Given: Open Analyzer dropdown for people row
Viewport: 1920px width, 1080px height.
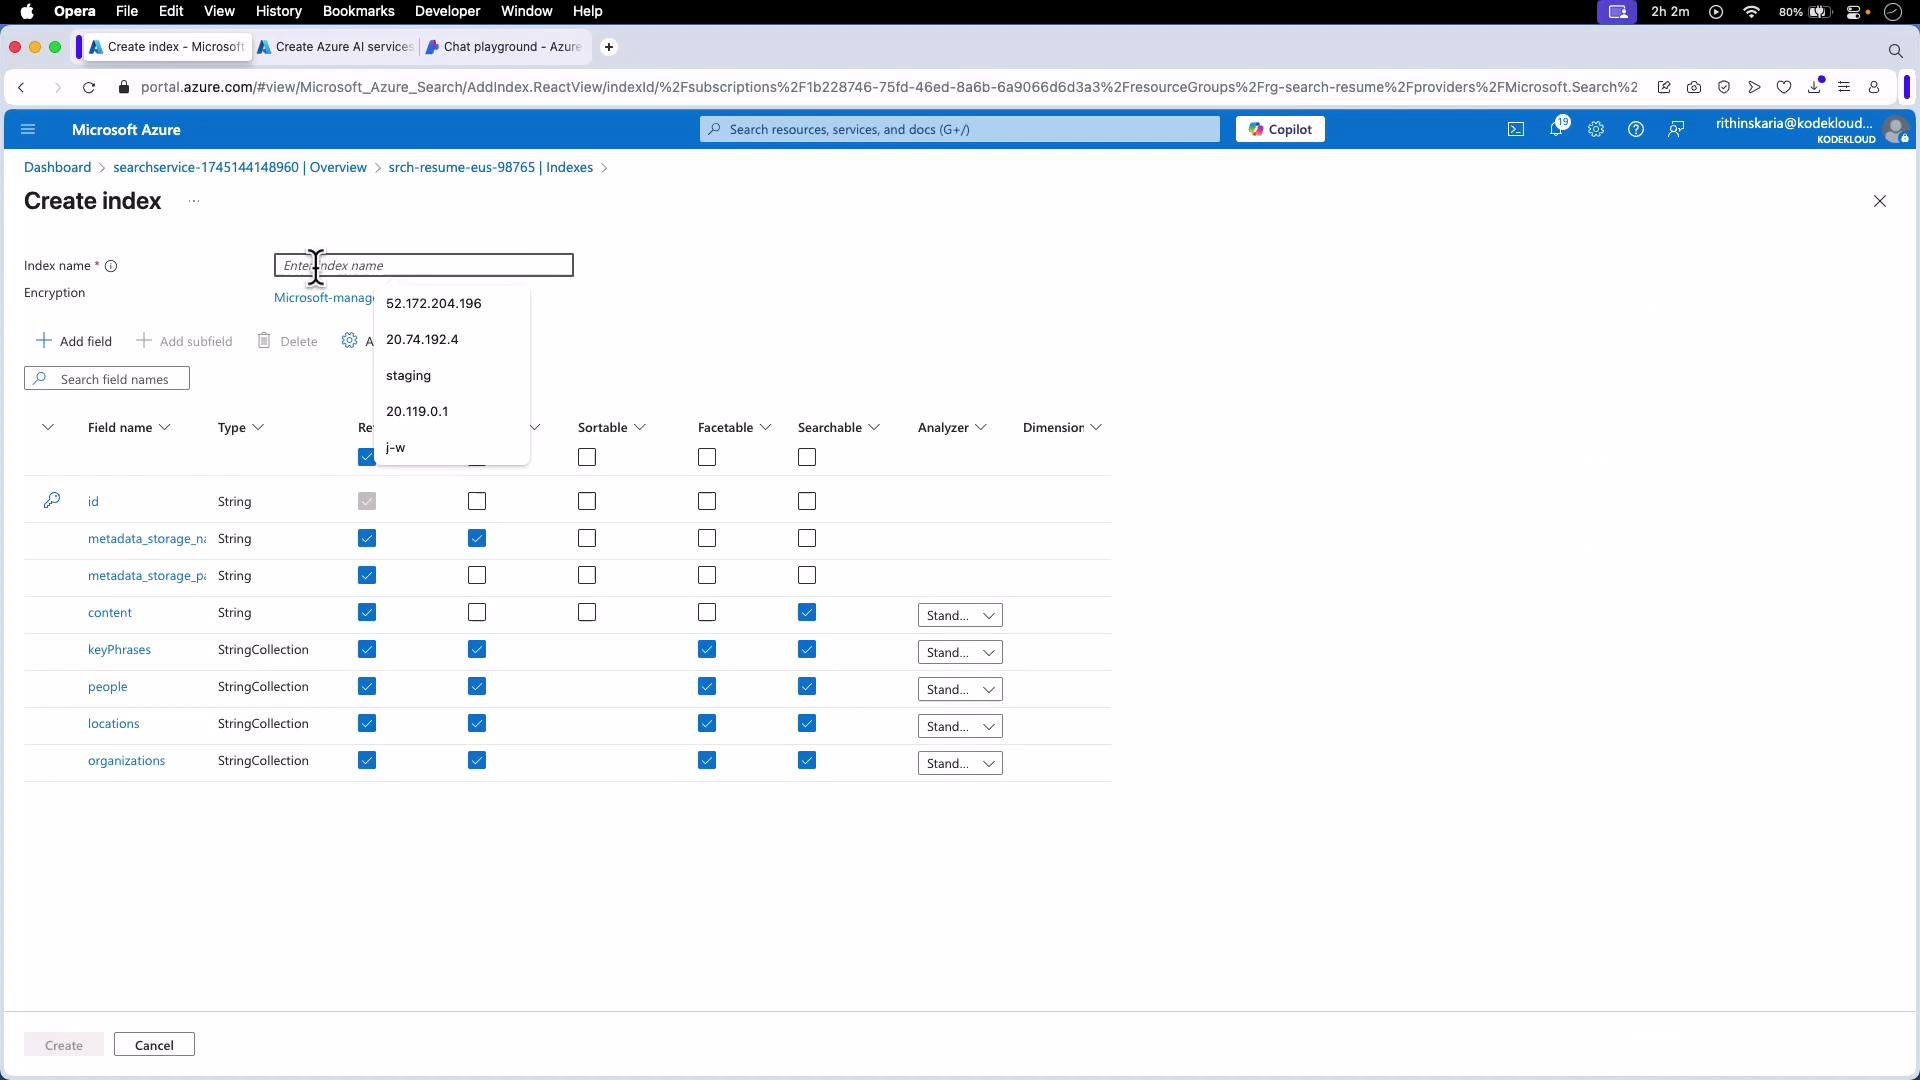Looking at the screenshot, I should (960, 689).
